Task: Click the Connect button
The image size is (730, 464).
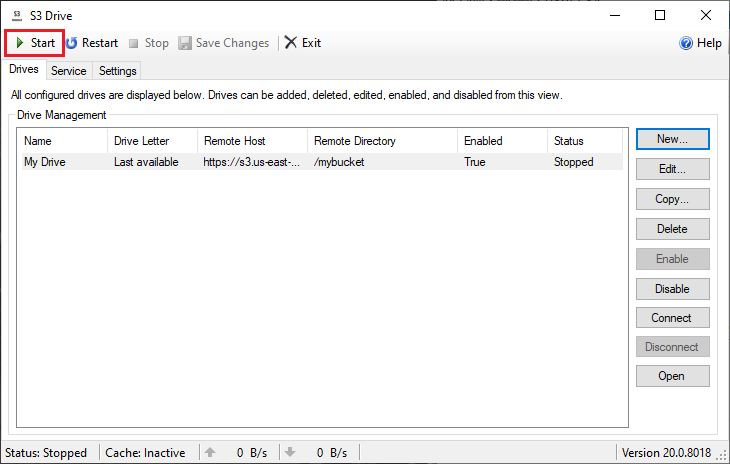Action: 673,318
